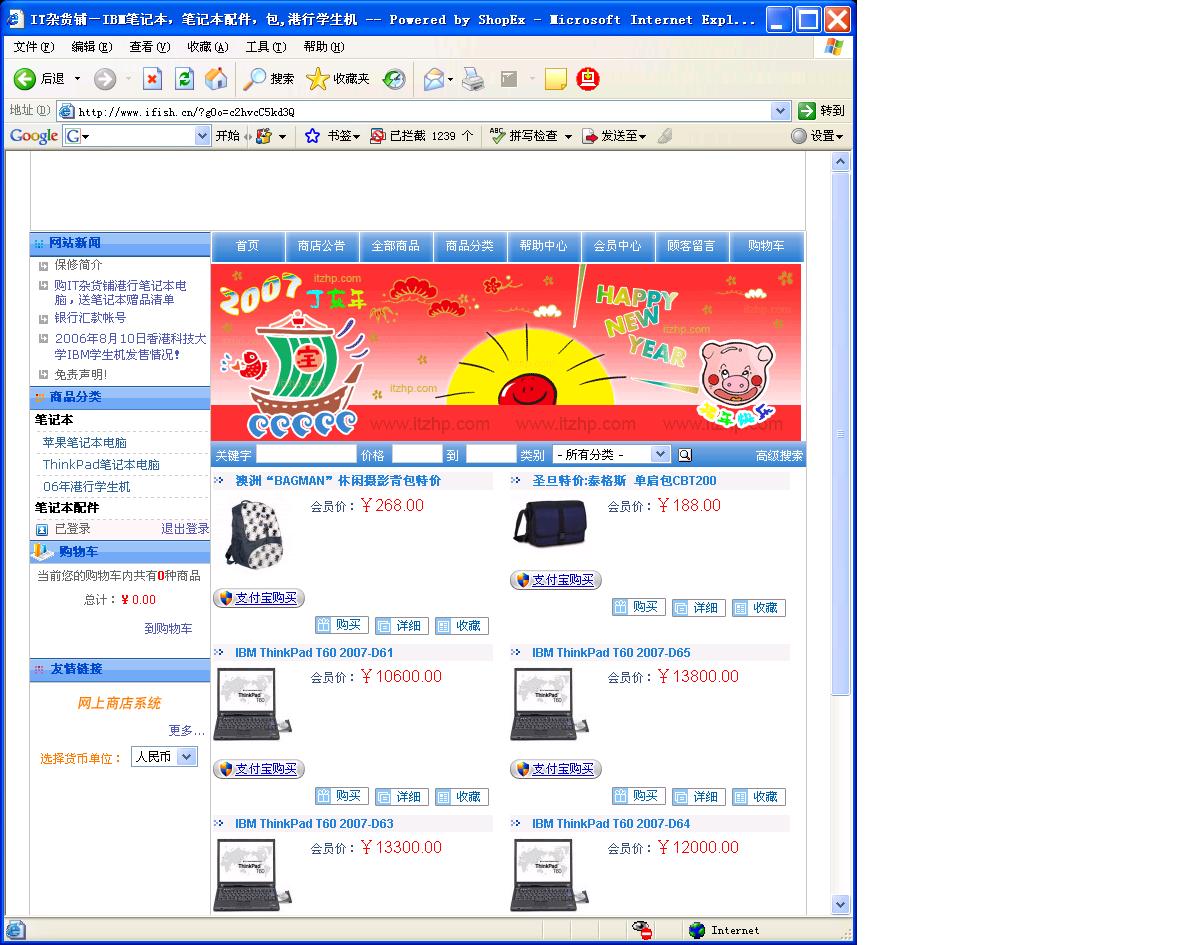
Task: Open the Home page icon
Action: [216, 79]
